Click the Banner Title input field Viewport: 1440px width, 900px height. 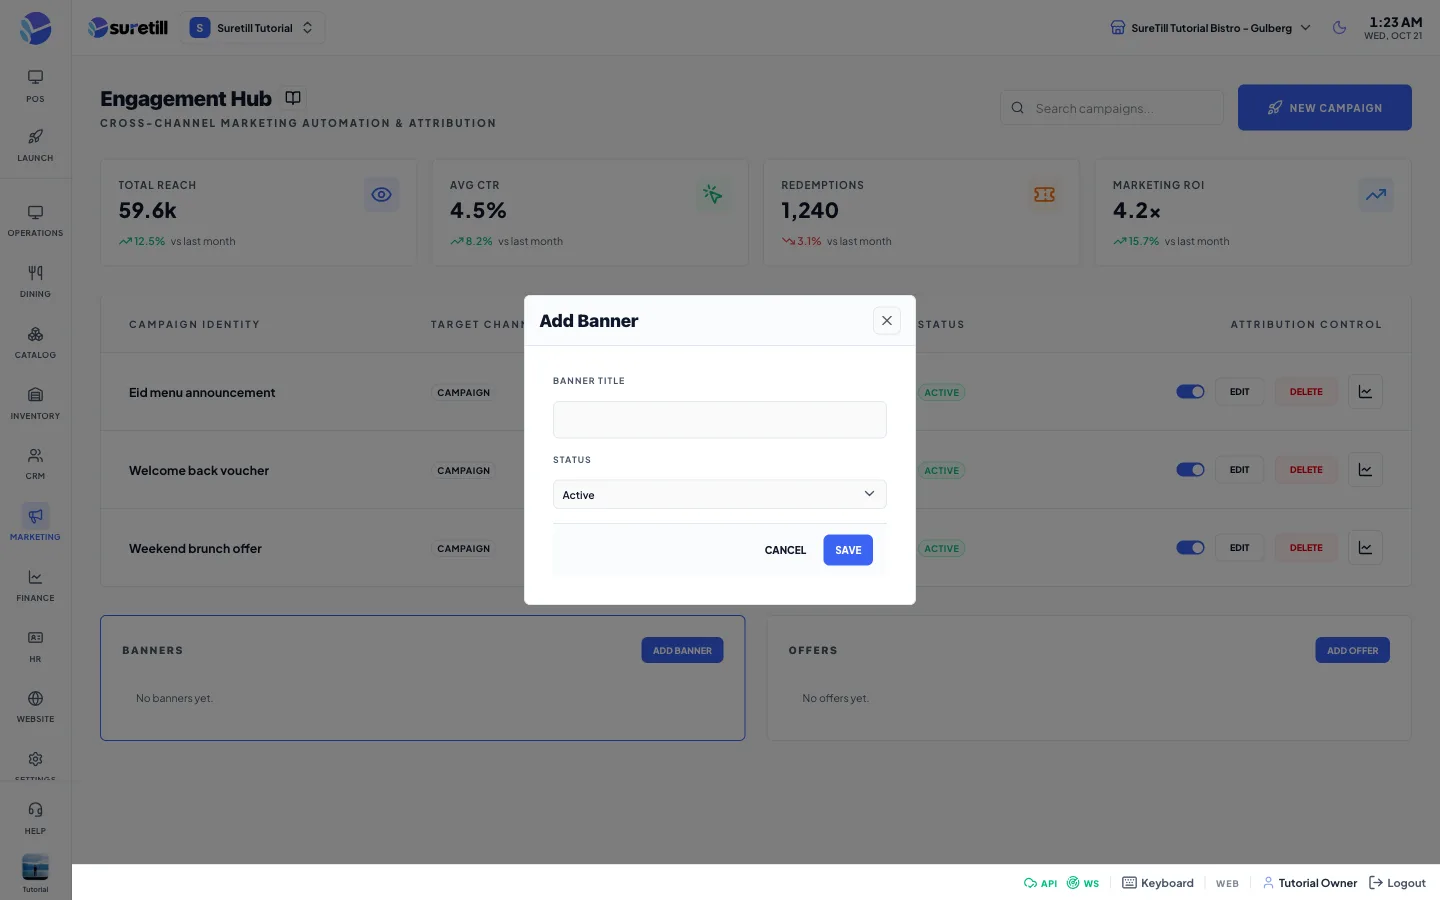click(720, 420)
